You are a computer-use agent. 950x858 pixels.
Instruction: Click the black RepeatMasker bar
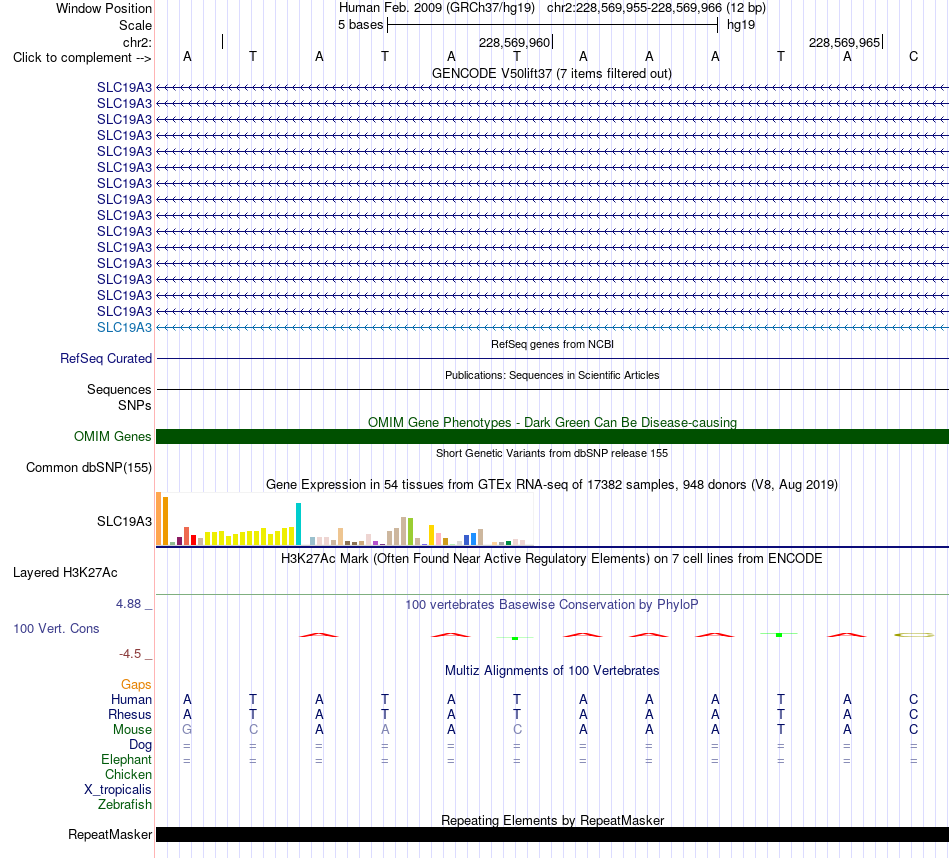(x=552, y=834)
